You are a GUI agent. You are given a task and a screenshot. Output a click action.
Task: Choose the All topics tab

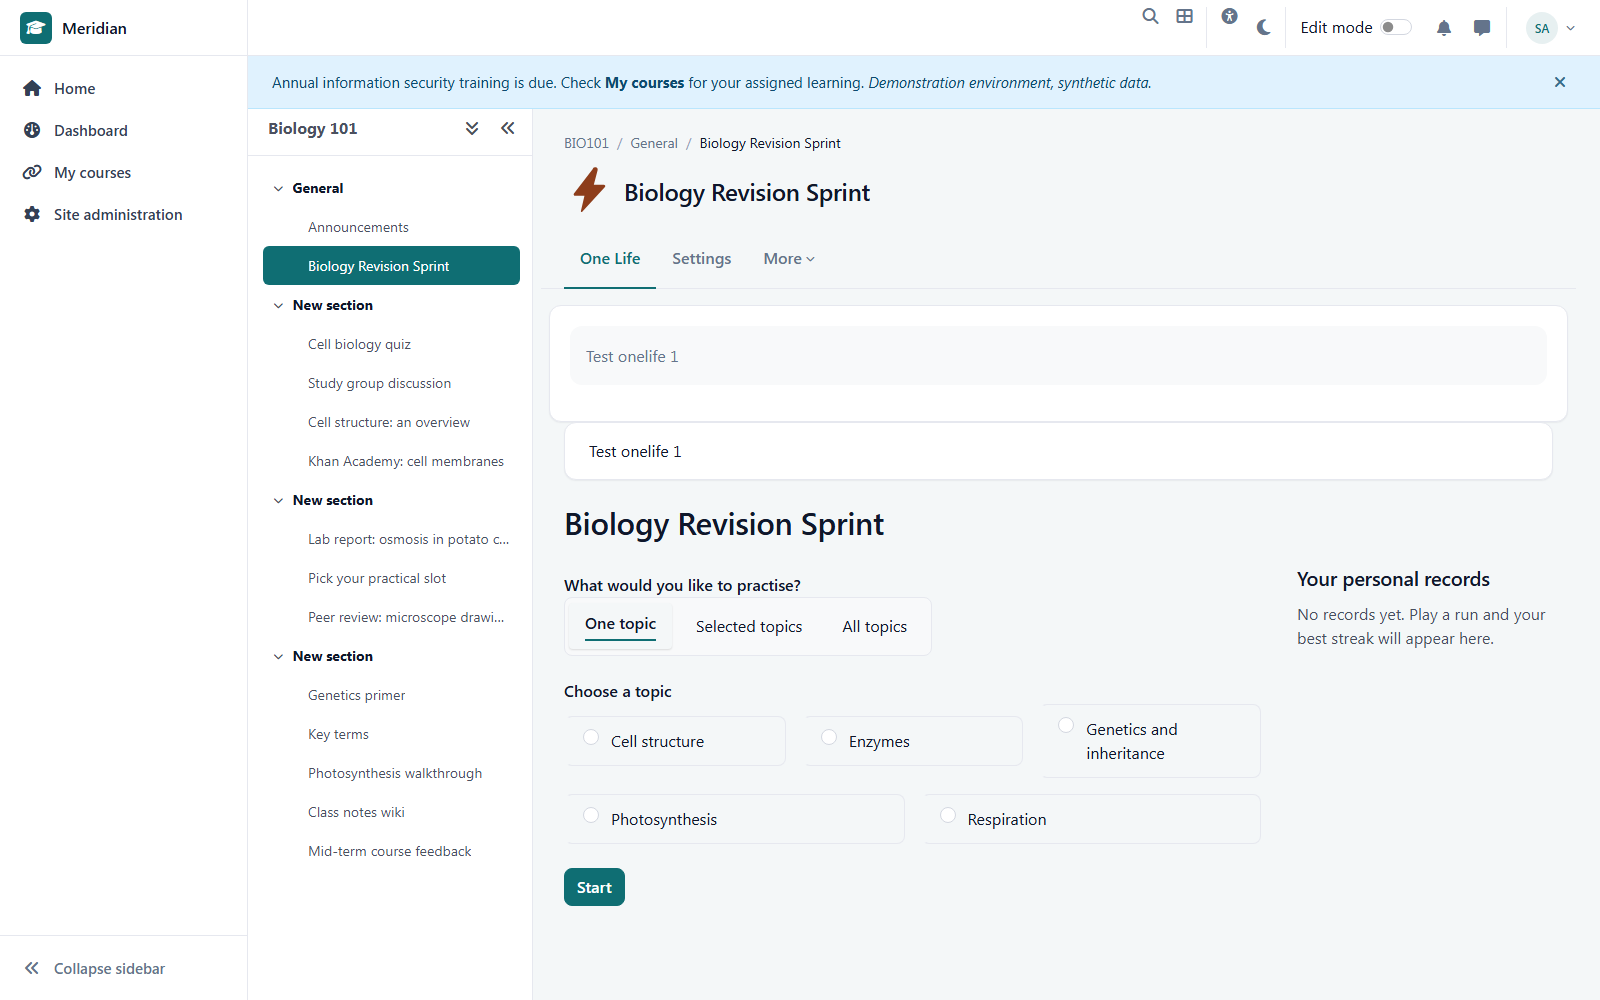click(875, 627)
